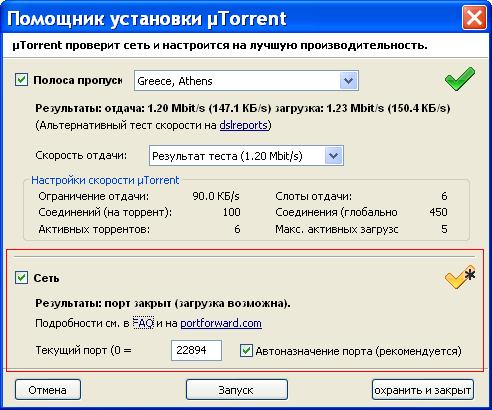Click the yellow network warning checkmark icon

(x=460, y=277)
